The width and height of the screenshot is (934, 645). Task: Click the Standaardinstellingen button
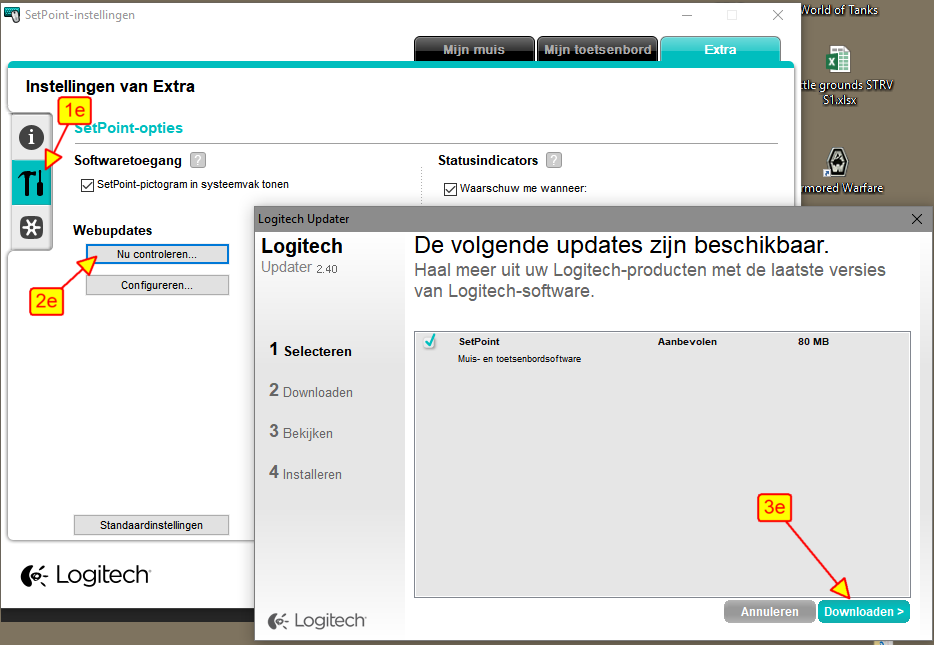pos(151,525)
